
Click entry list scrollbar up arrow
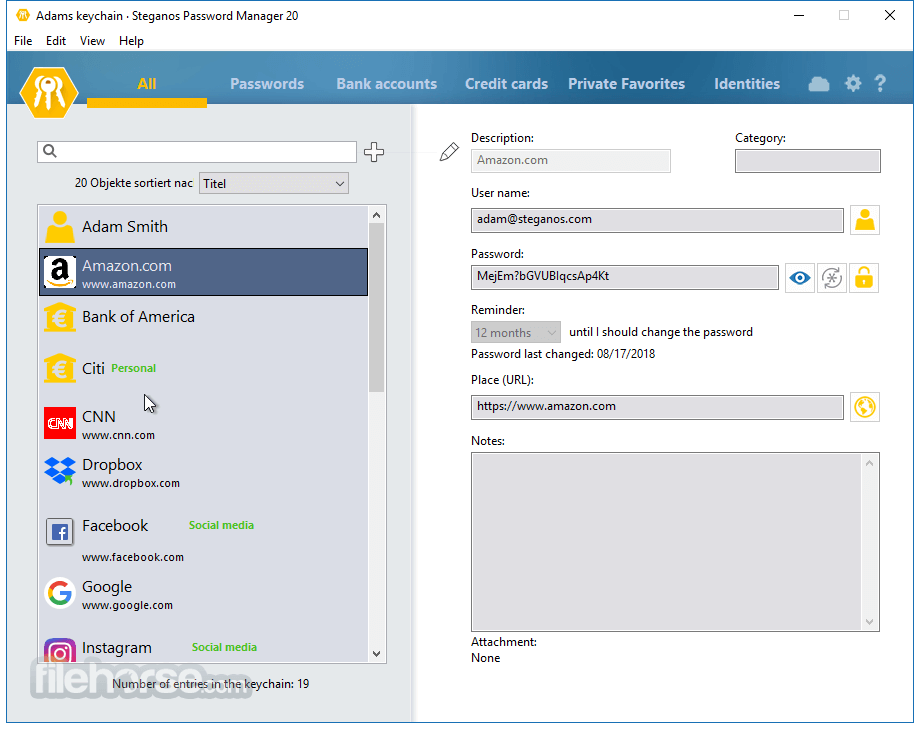pos(377,215)
